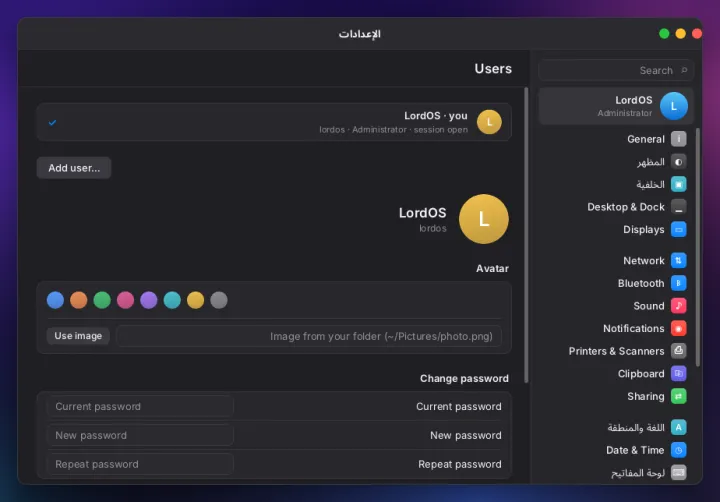Open General settings icon
This screenshot has width=720, height=502.
coord(678,139)
